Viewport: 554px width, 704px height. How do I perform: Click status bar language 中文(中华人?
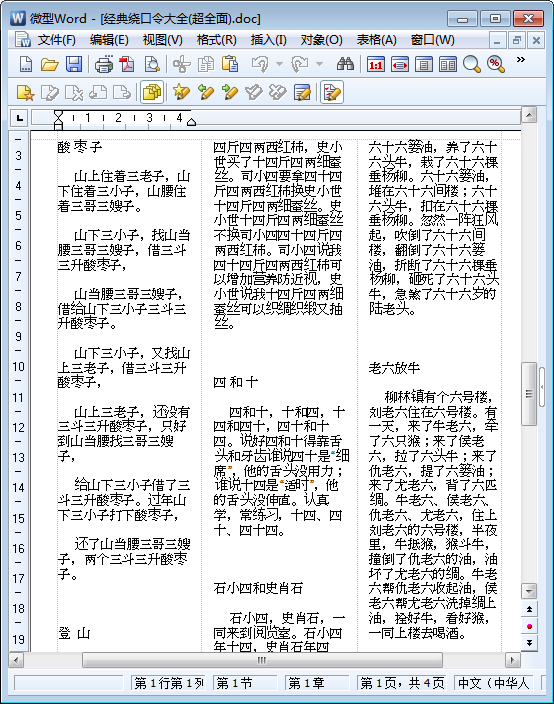click(494, 683)
